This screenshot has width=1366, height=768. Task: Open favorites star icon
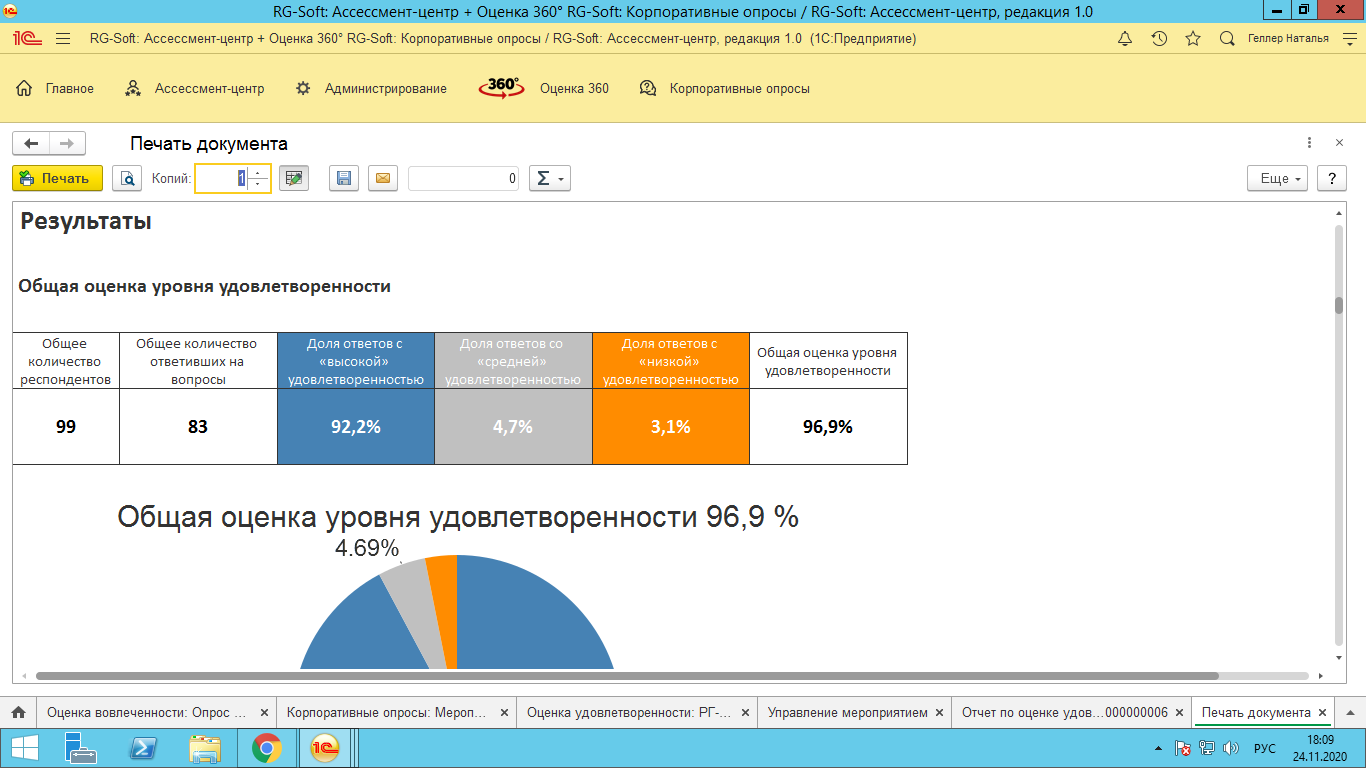1193,39
